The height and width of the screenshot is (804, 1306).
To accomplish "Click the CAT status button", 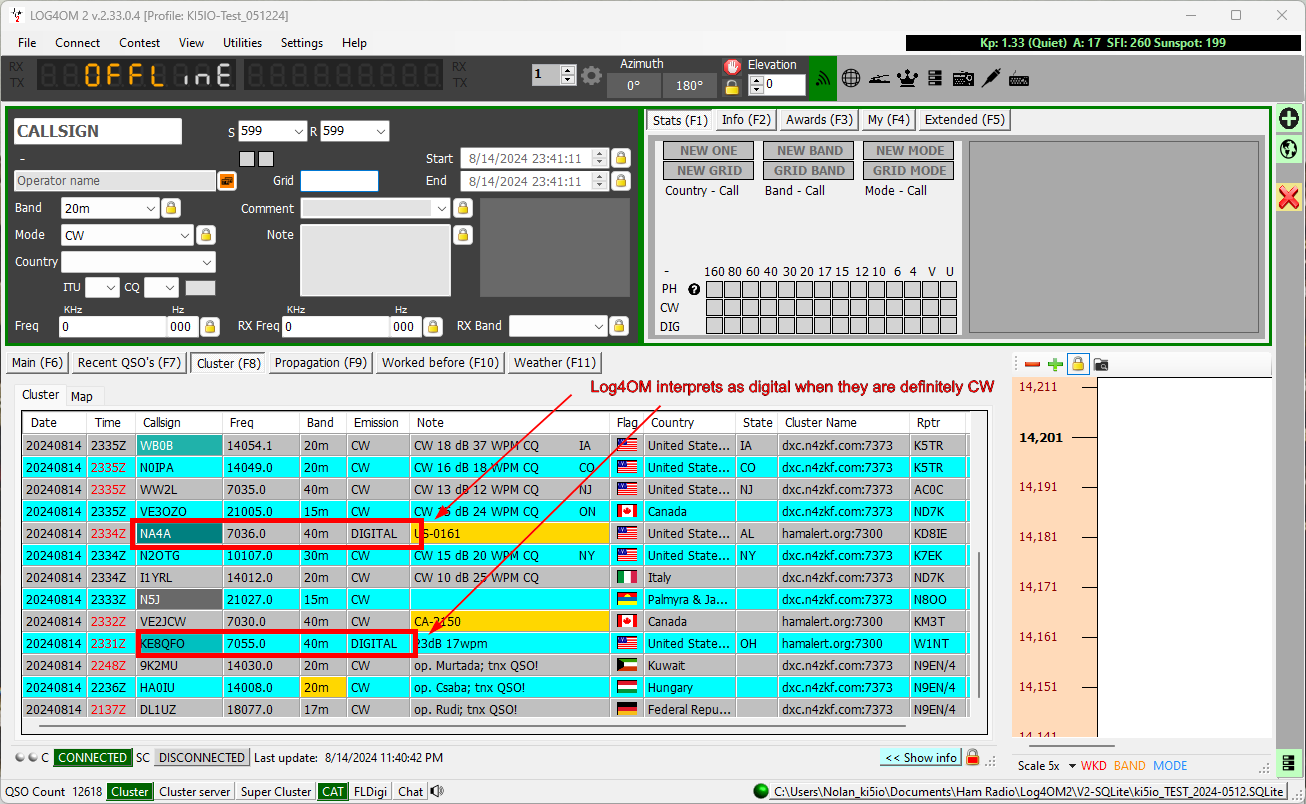I will (x=333, y=791).
